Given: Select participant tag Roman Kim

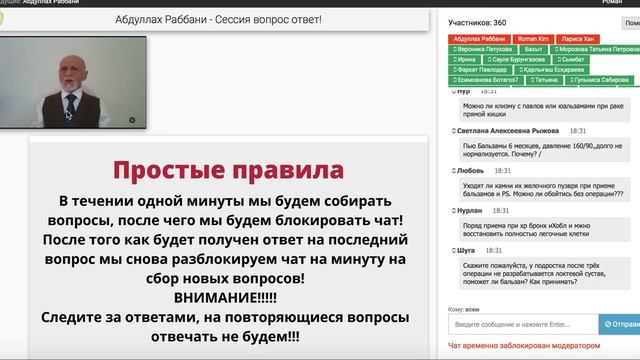Looking at the screenshot, I should 533,39.
